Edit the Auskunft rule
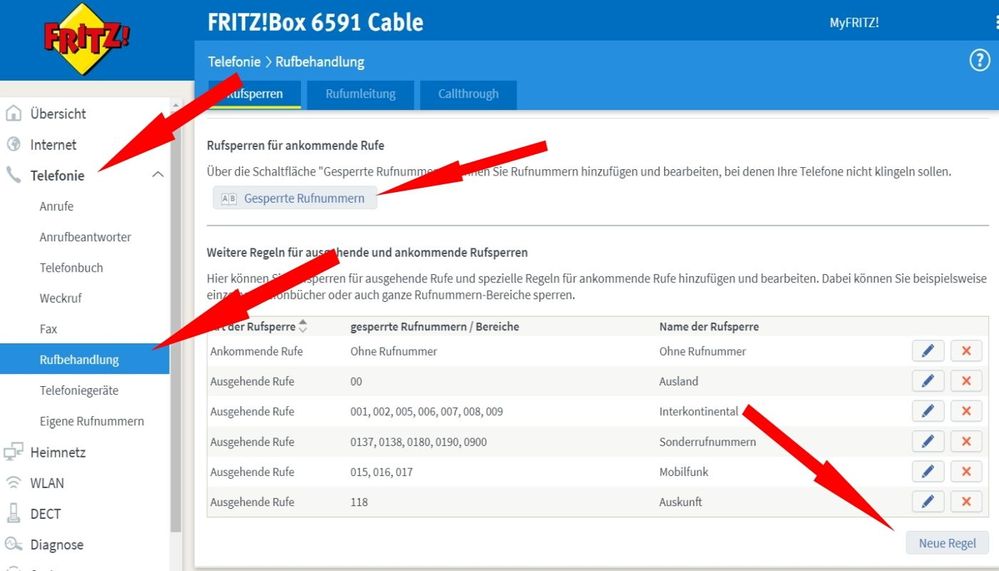 point(928,502)
